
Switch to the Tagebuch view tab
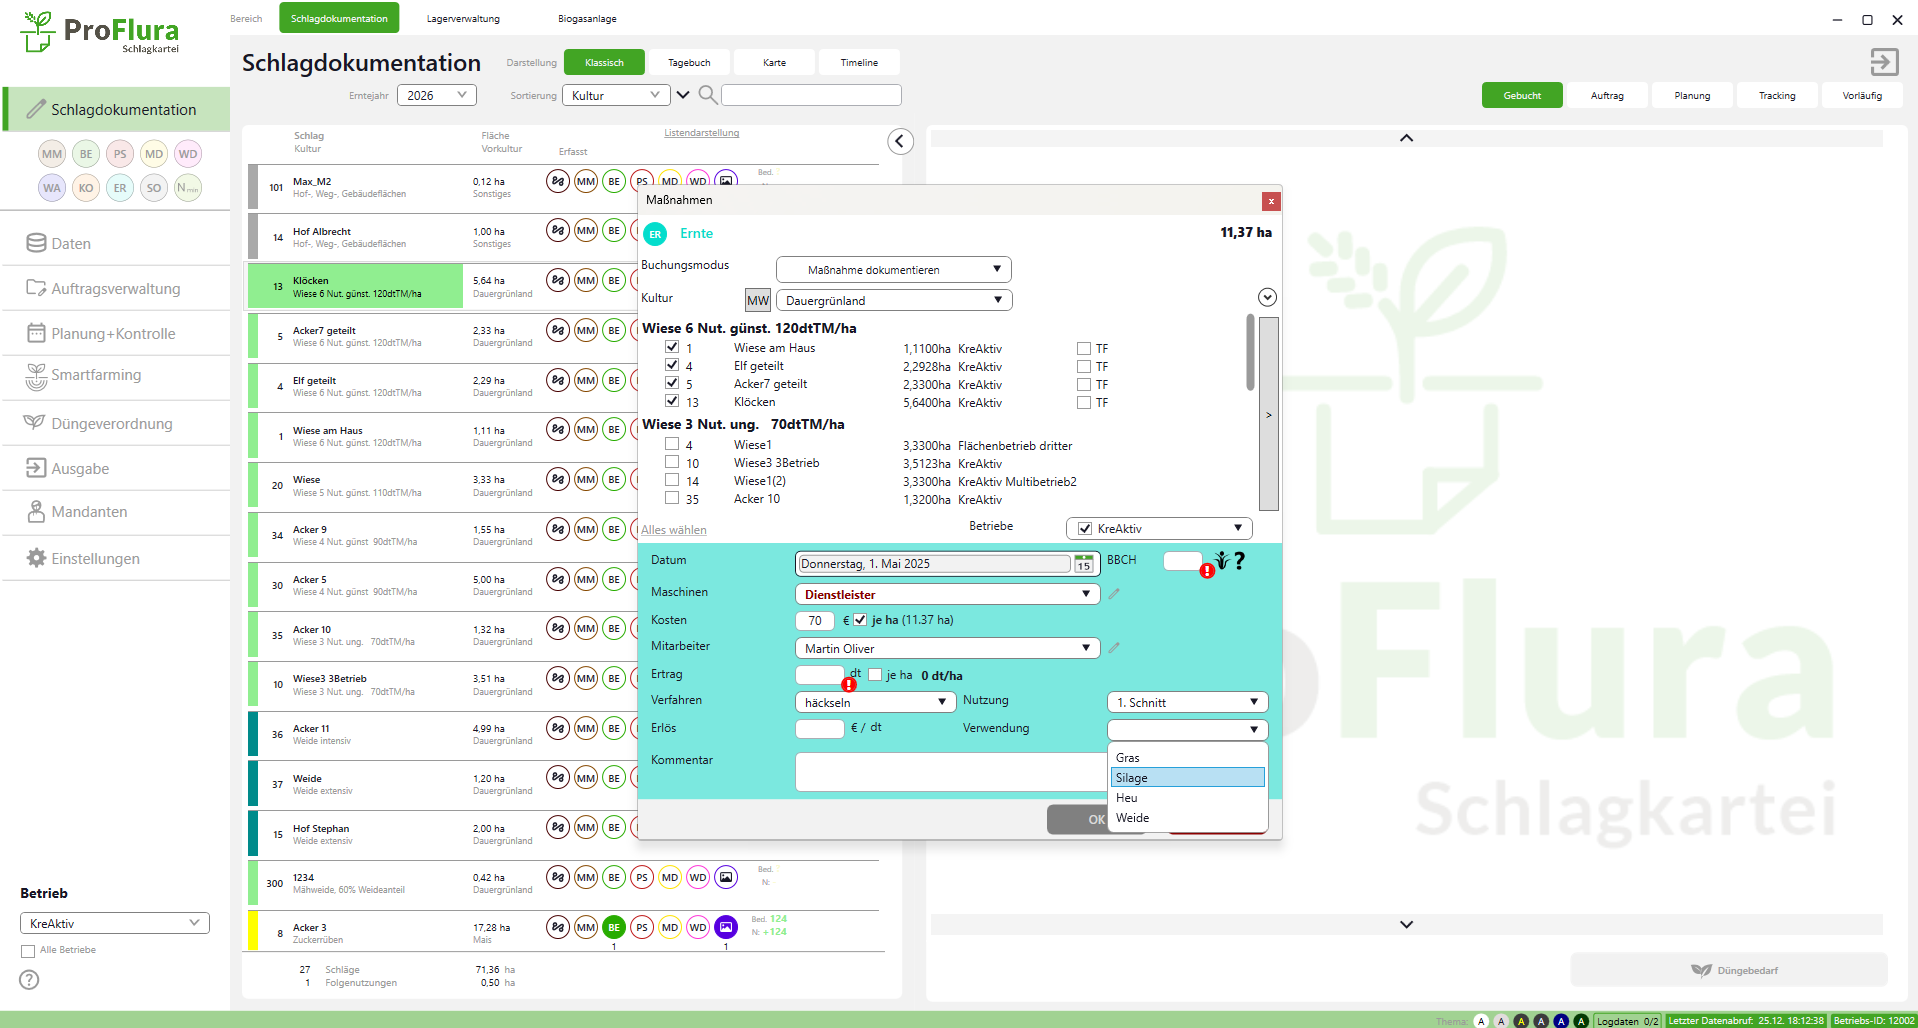coord(689,62)
